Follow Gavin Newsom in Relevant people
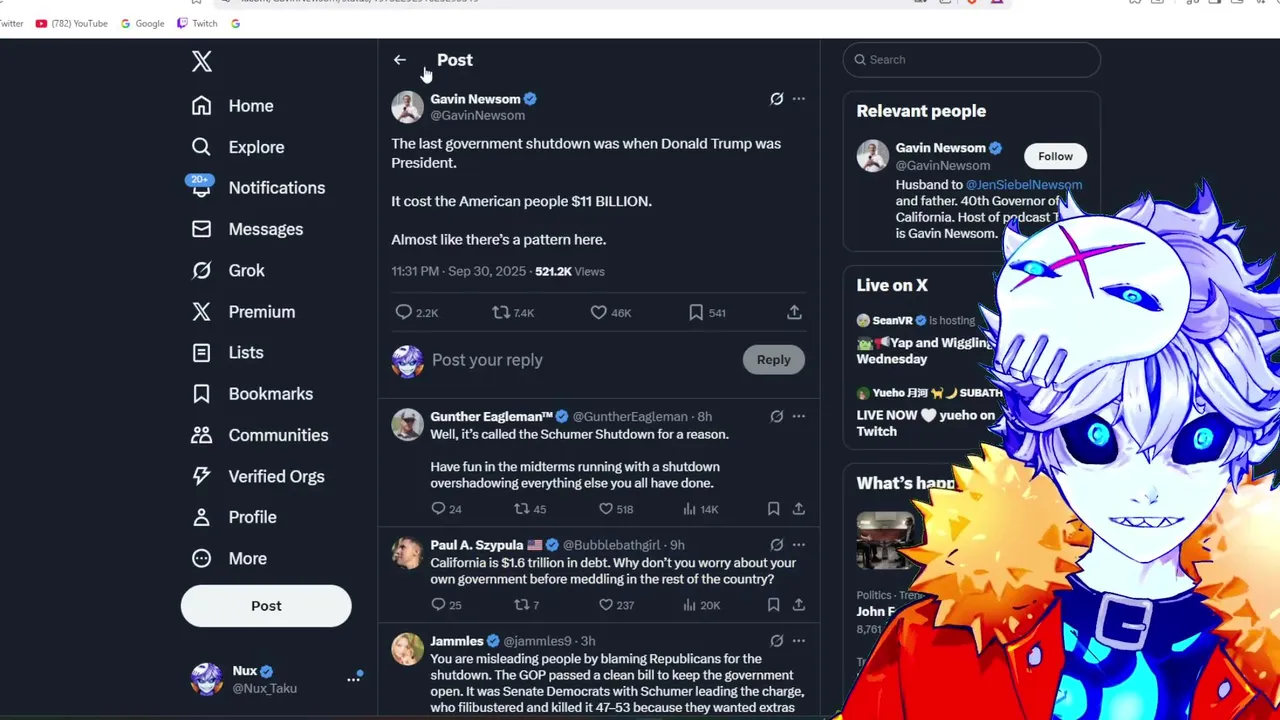 point(1055,156)
